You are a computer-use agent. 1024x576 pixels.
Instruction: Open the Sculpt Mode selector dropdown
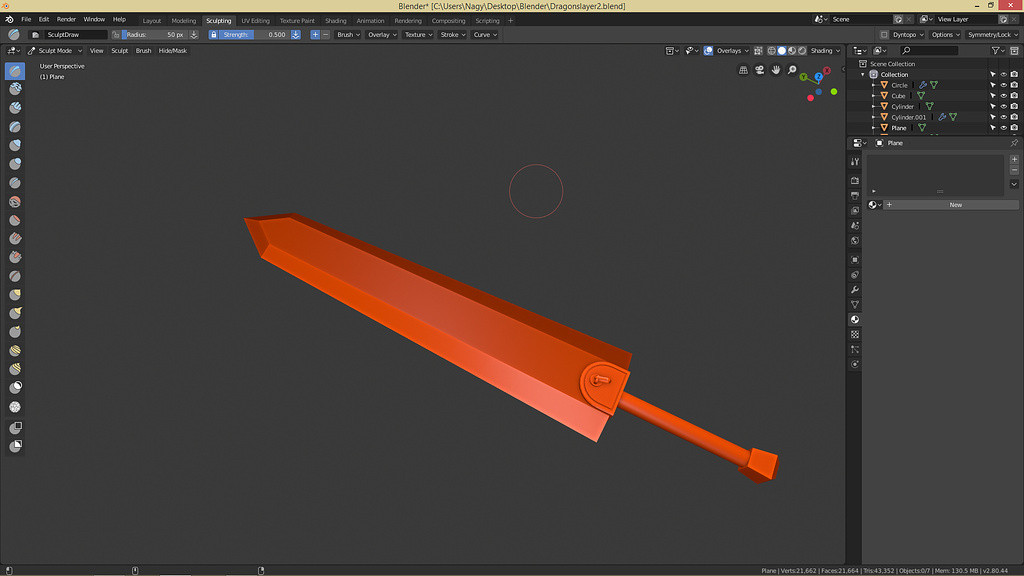click(x=55, y=50)
